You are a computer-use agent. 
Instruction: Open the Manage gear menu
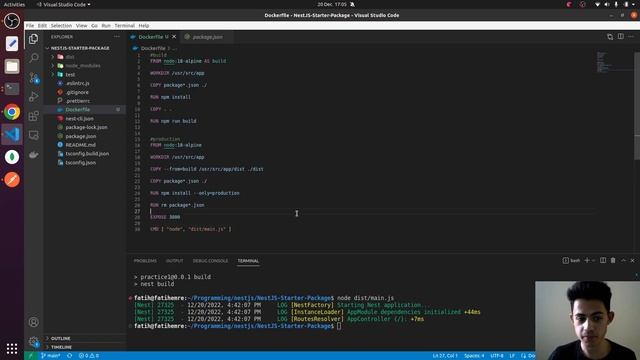tap(33, 341)
